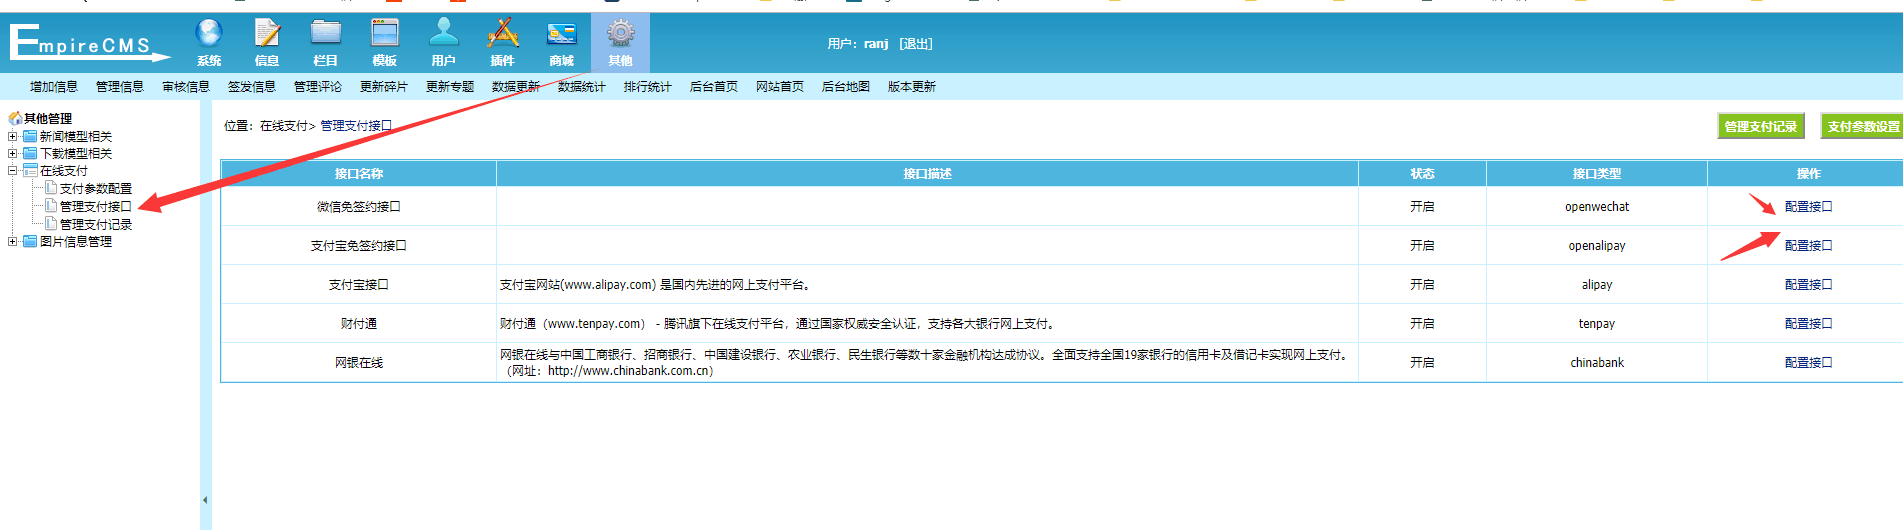Expand the 新闻模型相关 tree node
This screenshot has width=1903, height=530.
tap(13, 137)
